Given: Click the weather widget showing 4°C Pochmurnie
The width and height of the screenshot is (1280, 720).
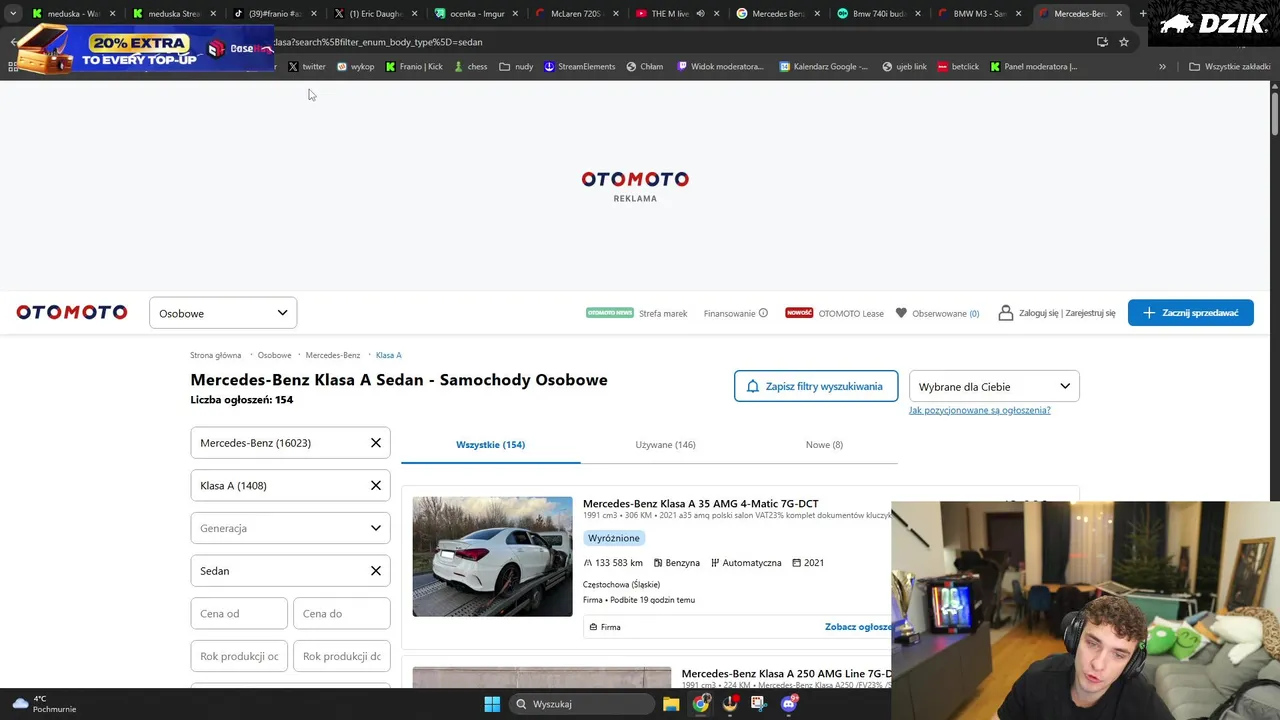Looking at the screenshot, I should pos(45,704).
